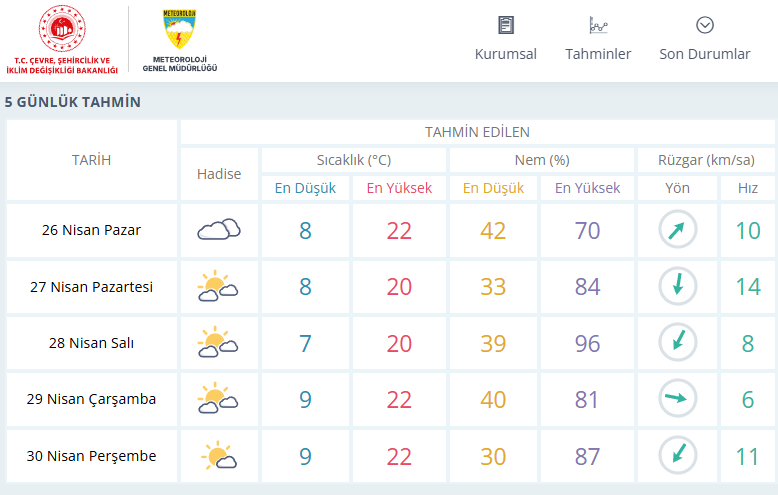Open the Kurumsal menu
778x495 pixels.
[506, 54]
